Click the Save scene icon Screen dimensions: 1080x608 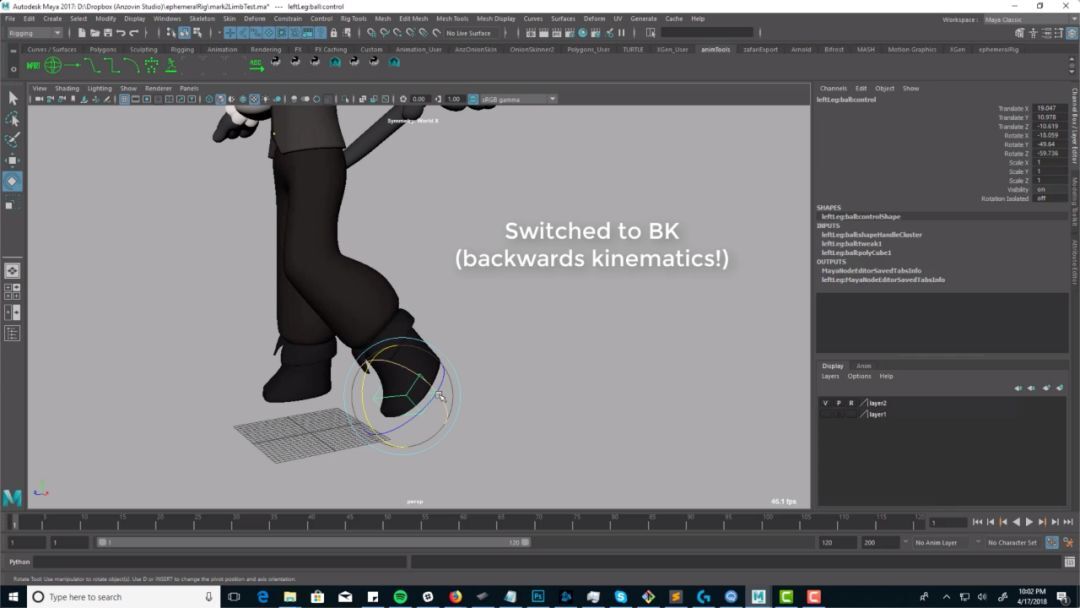(106, 33)
